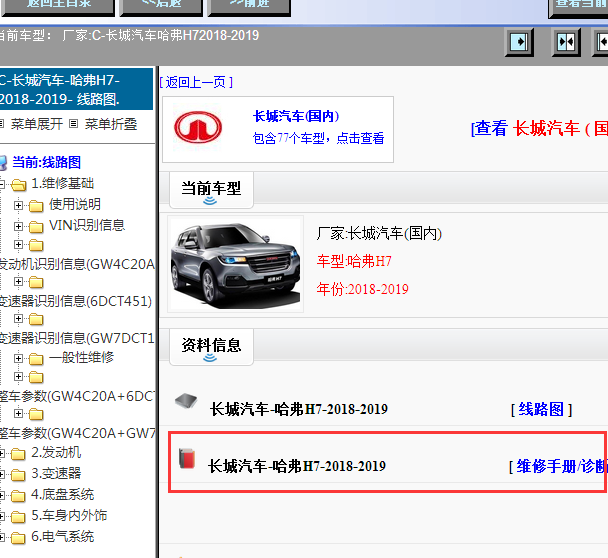Expand the 整车参数(GW4C20A+6DC node

pyautogui.click(x=18, y=376)
